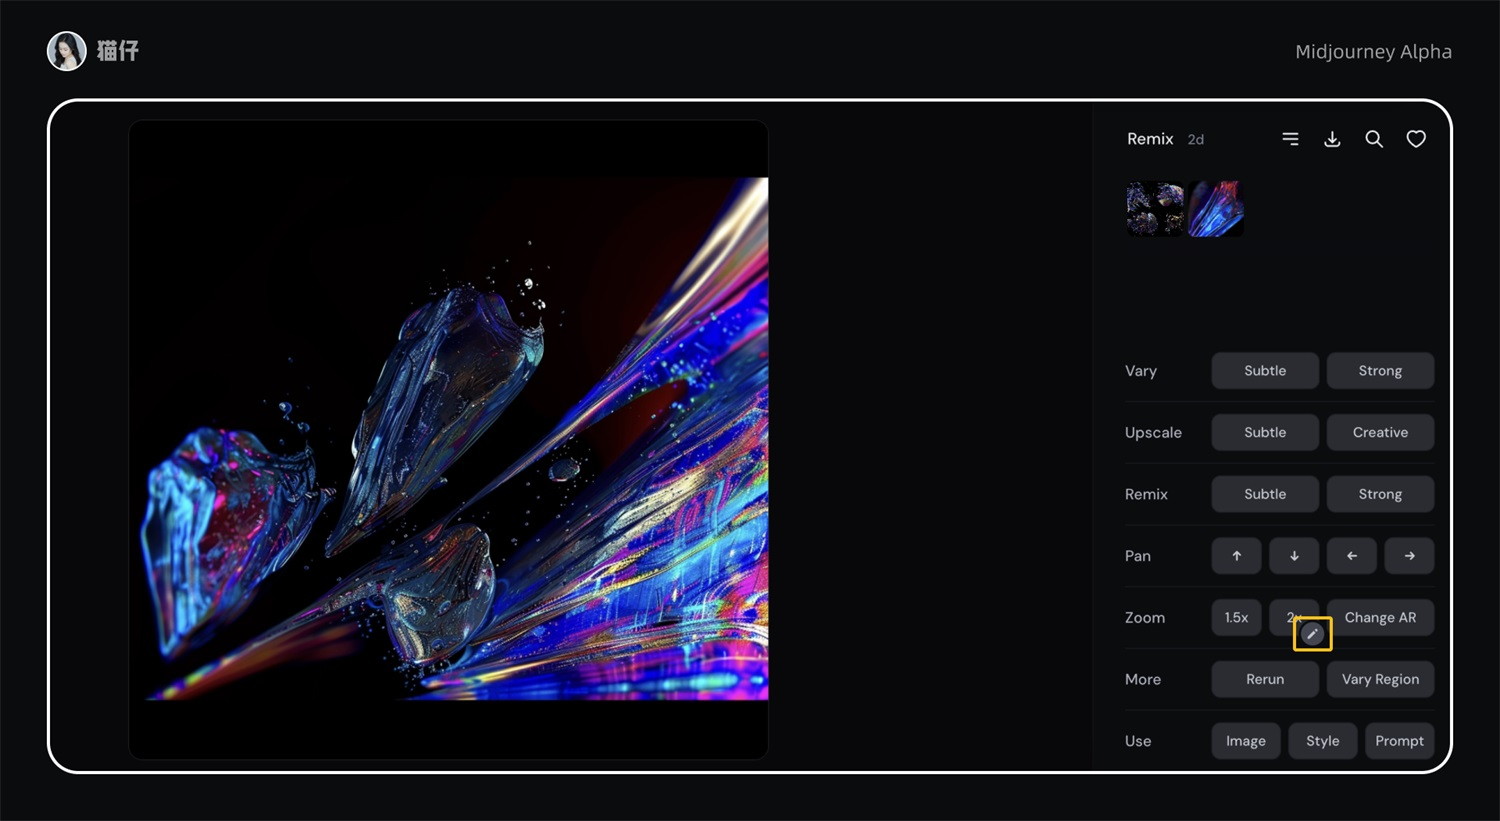Pan image right with arrow
Image resolution: width=1500 pixels, height=821 pixels.
pos(1409,556)
